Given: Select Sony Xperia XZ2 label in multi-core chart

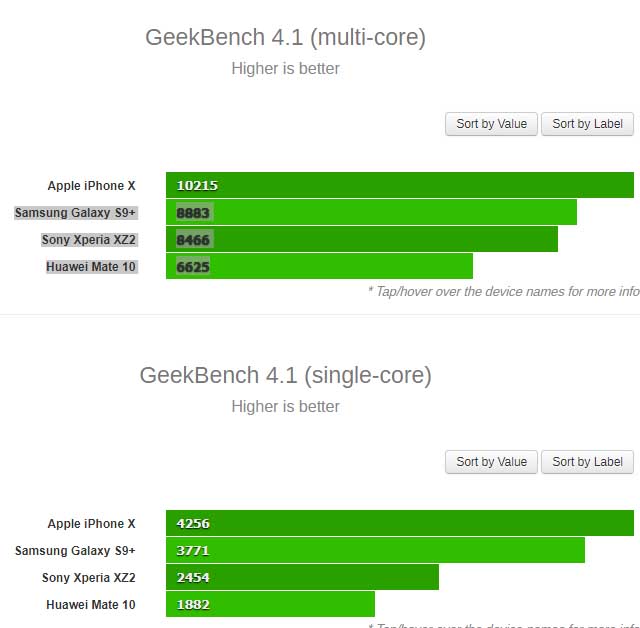Looking at the screenshot, I should [x=89, y=240].
